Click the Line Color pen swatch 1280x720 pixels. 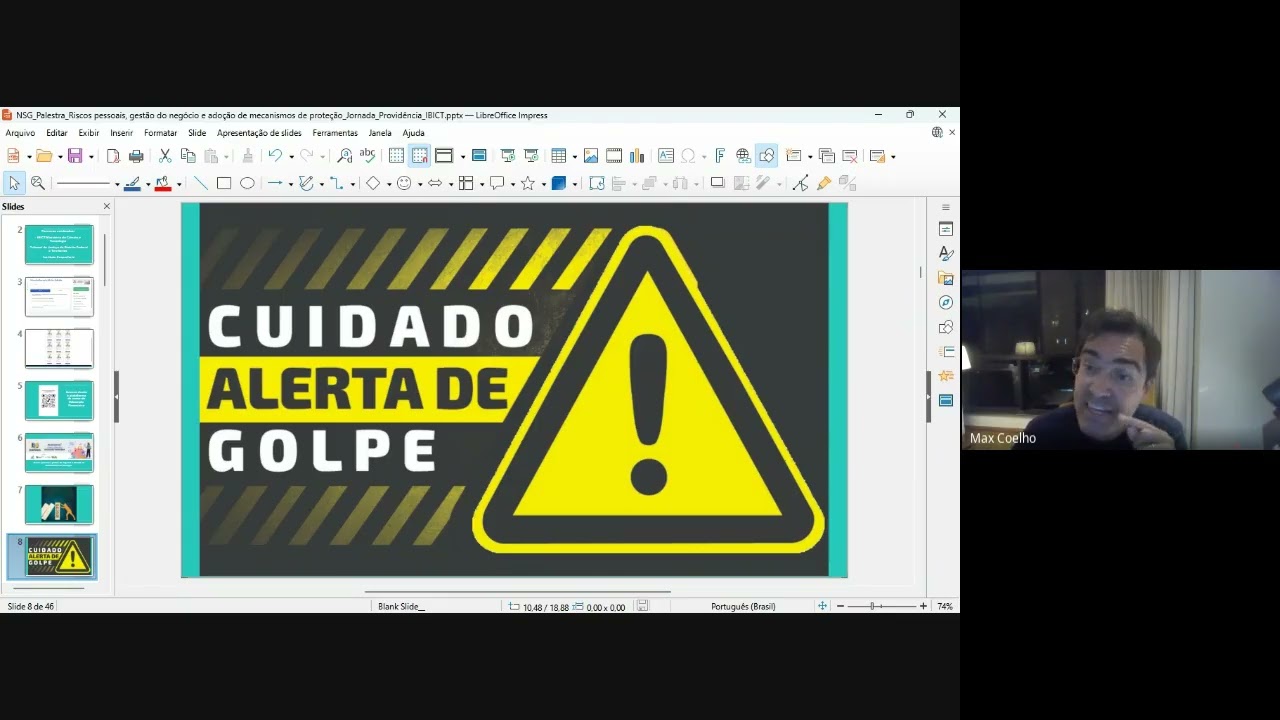point(132,183)
